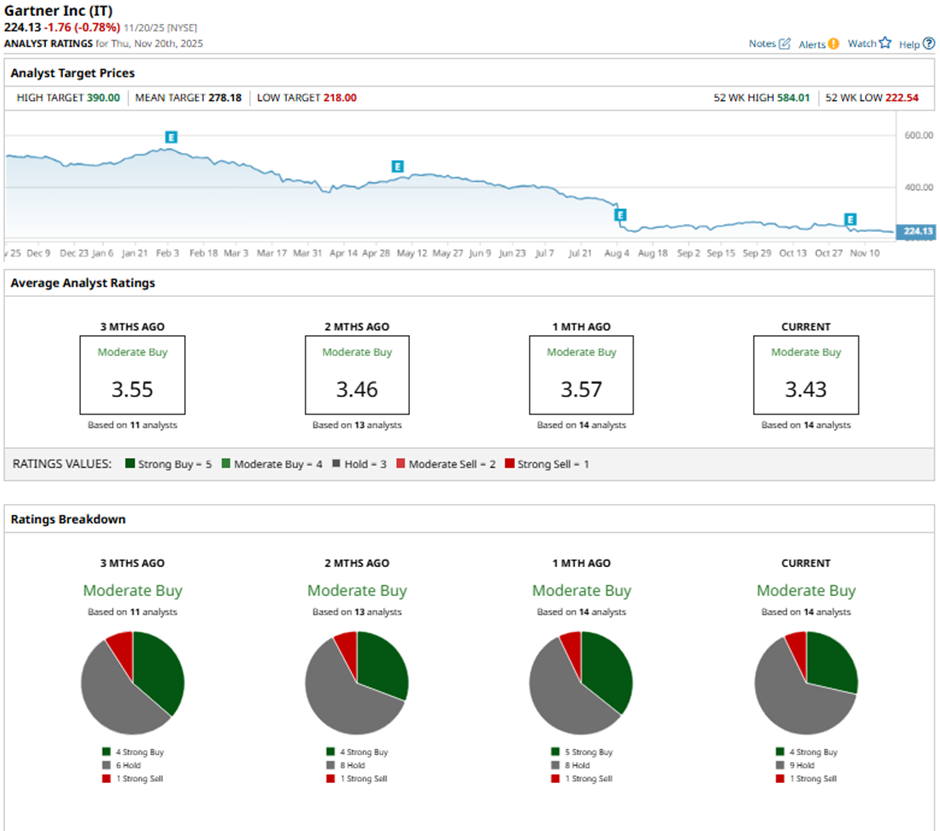Click the Strong Buy dark green legend swatch
Viewport: 940px width, 831px height.
click(x=129, y=463)
